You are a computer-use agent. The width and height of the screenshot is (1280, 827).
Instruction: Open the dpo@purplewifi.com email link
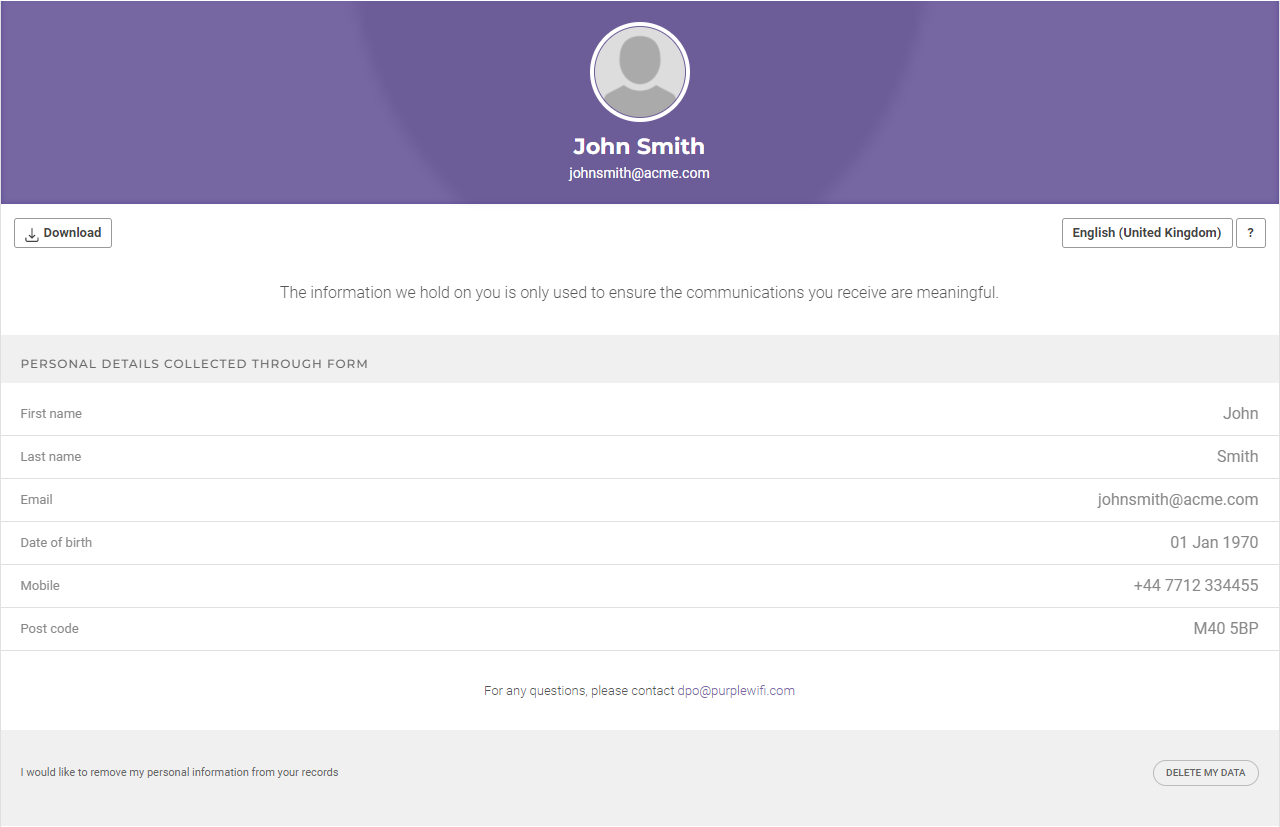736,691
